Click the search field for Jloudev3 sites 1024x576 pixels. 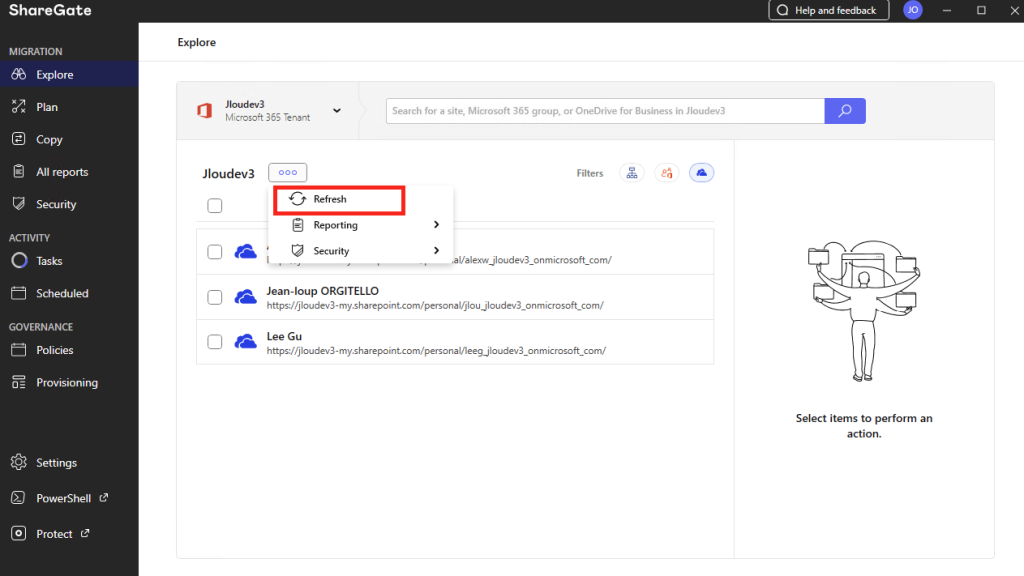coord(605,111)
